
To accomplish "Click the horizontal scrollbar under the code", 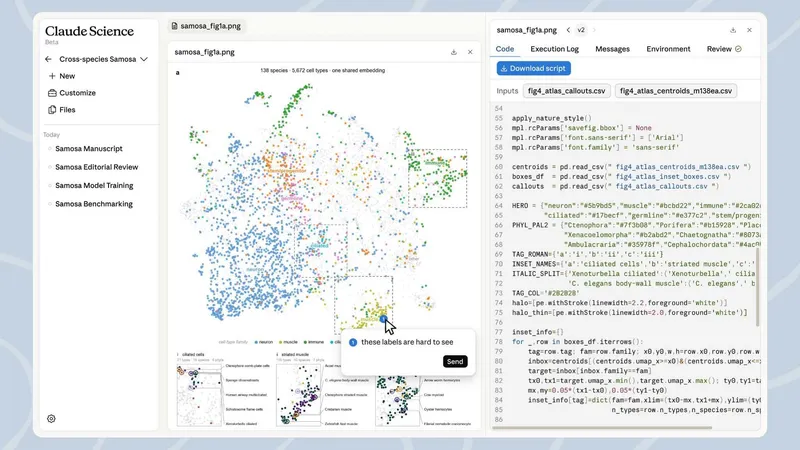I will tap(602, 428).
